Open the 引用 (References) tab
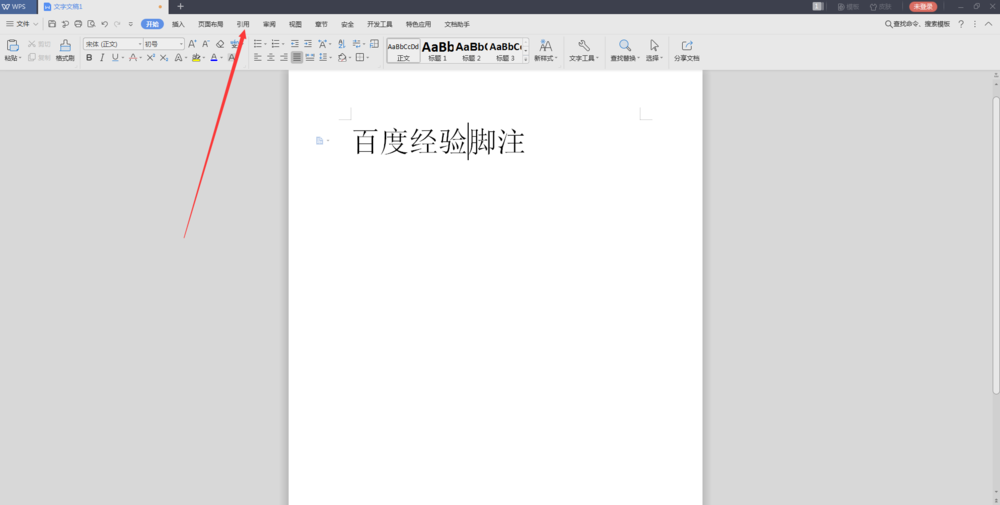This screenshot has height=505, width=1000. (x=243, y=24)
